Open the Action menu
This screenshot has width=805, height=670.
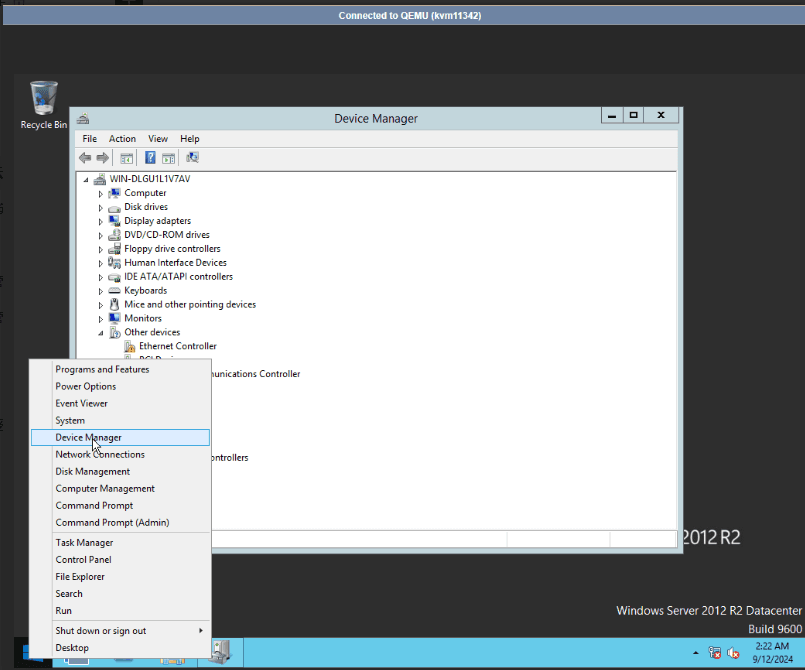click(122, 139)
